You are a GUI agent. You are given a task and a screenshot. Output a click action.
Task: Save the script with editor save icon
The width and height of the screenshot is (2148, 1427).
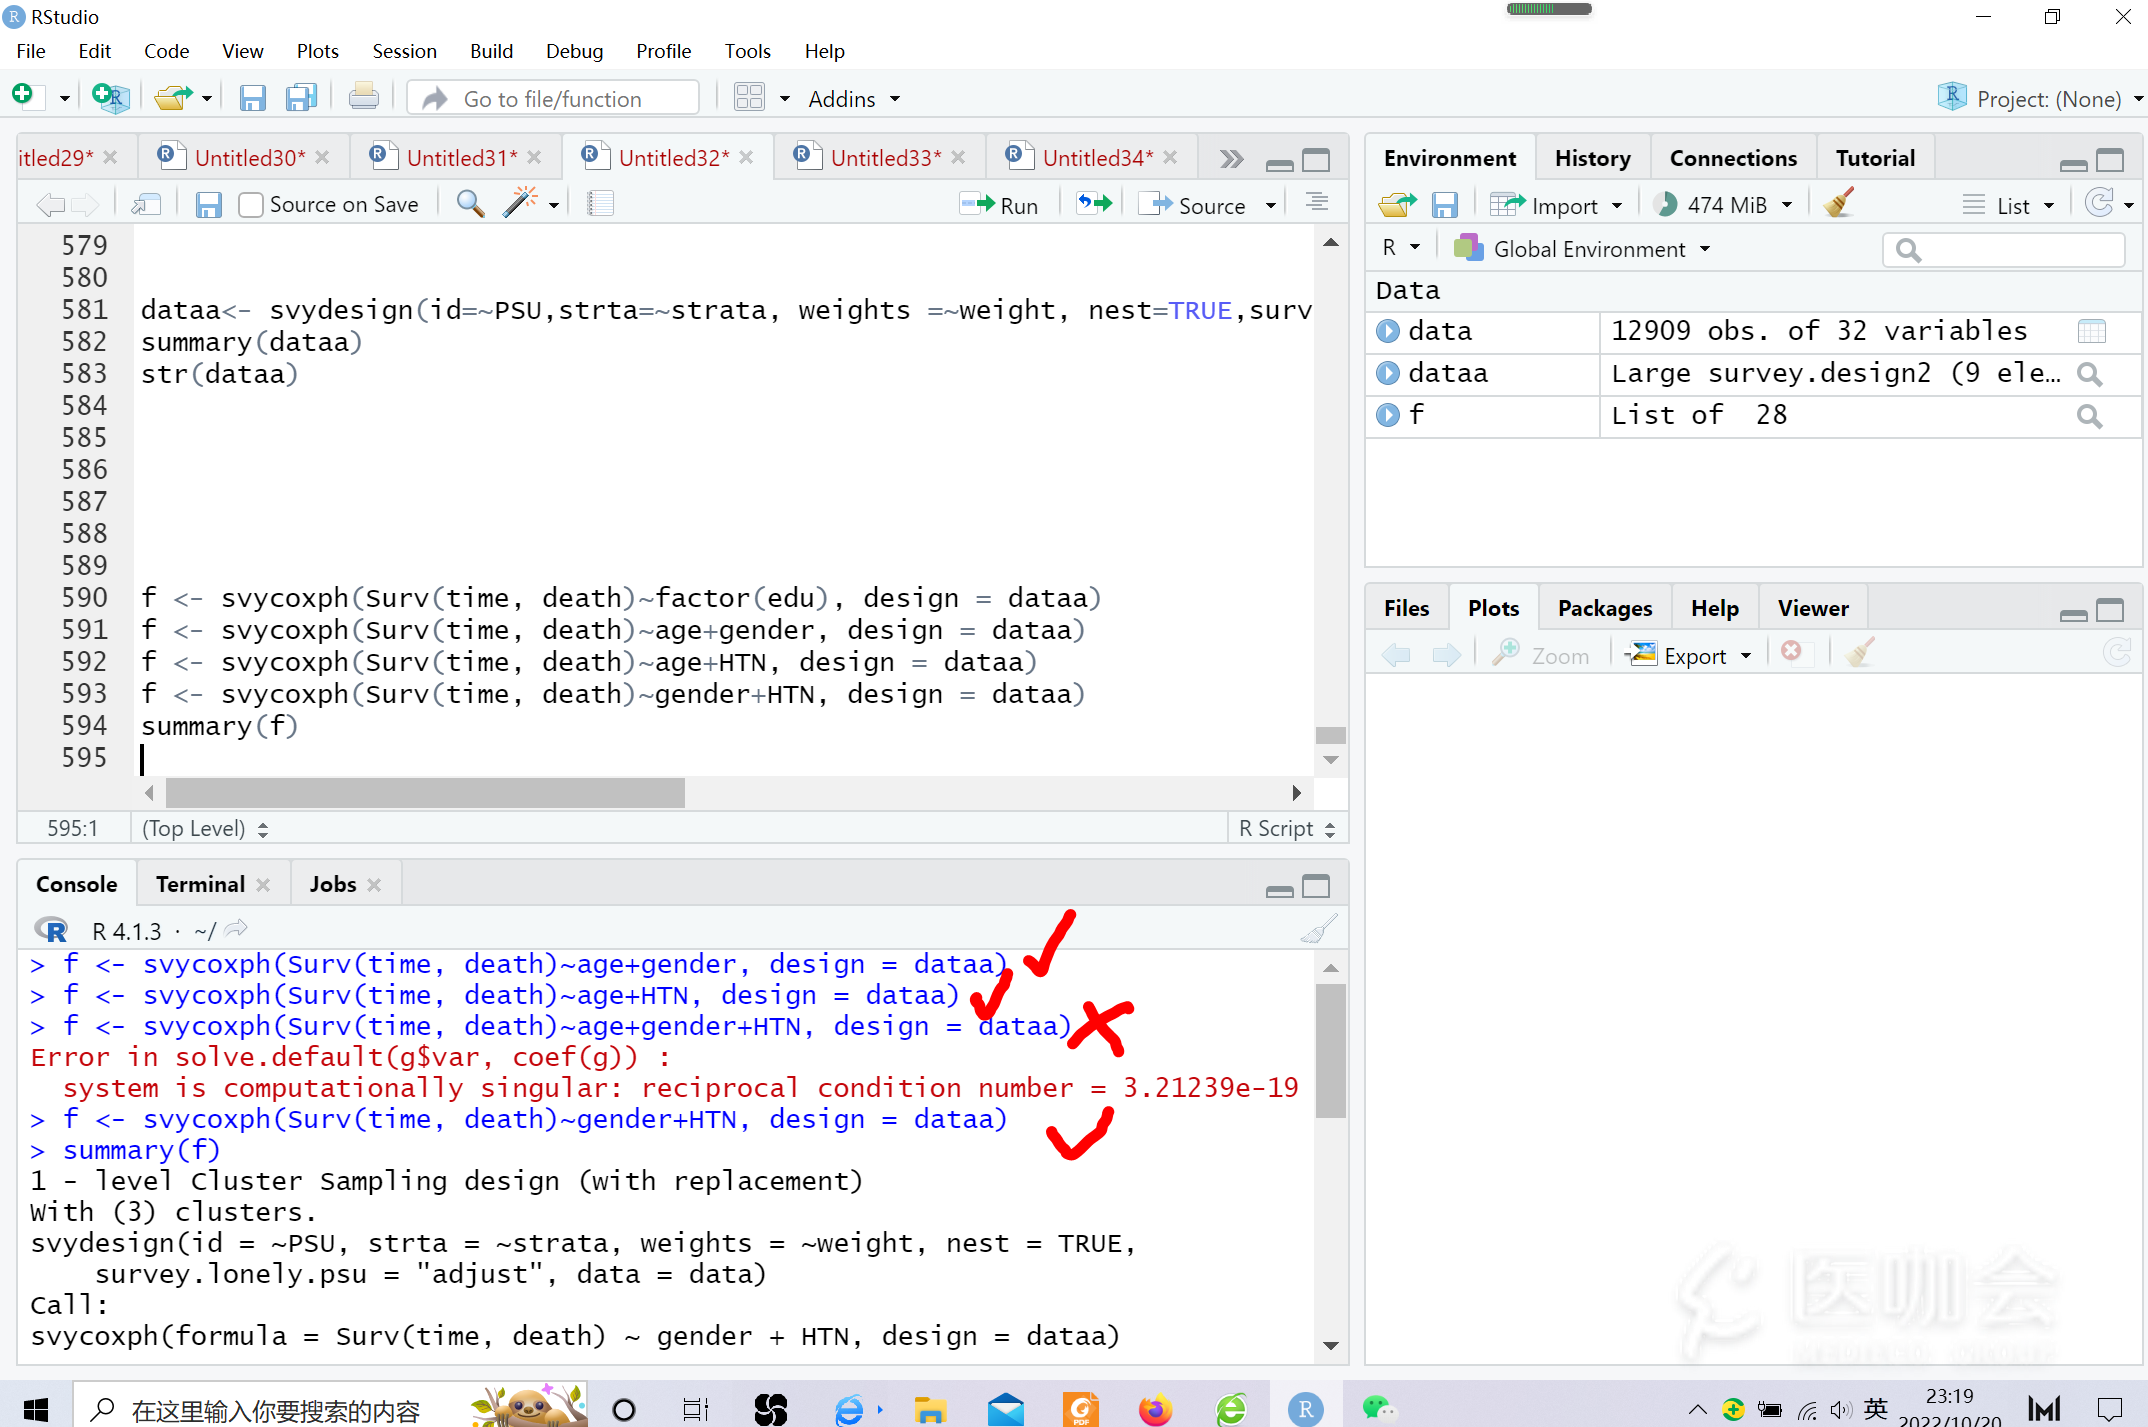click(208, 204)
